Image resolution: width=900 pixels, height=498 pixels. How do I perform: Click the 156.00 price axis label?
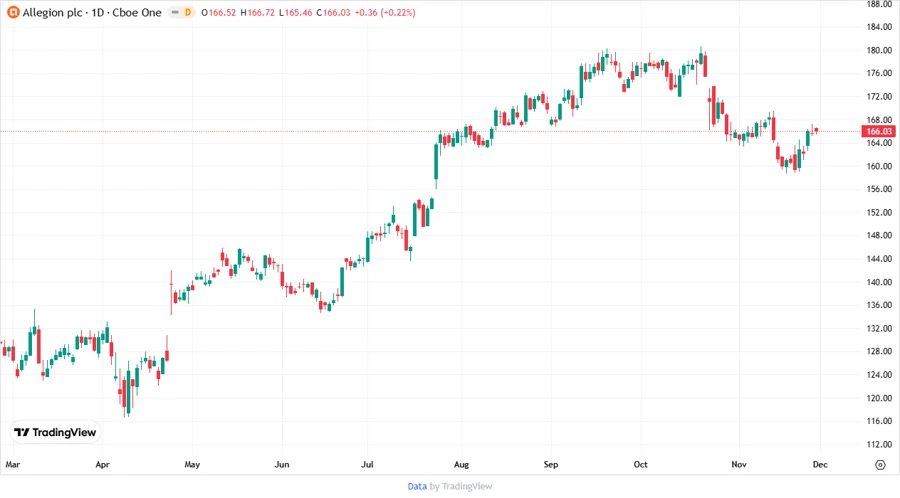(x=879, y=189)
